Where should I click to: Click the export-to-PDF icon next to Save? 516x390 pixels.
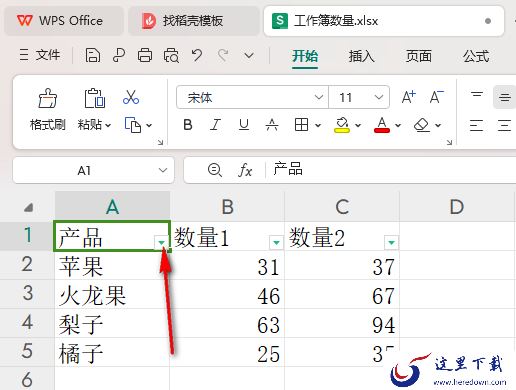point(119,55)
